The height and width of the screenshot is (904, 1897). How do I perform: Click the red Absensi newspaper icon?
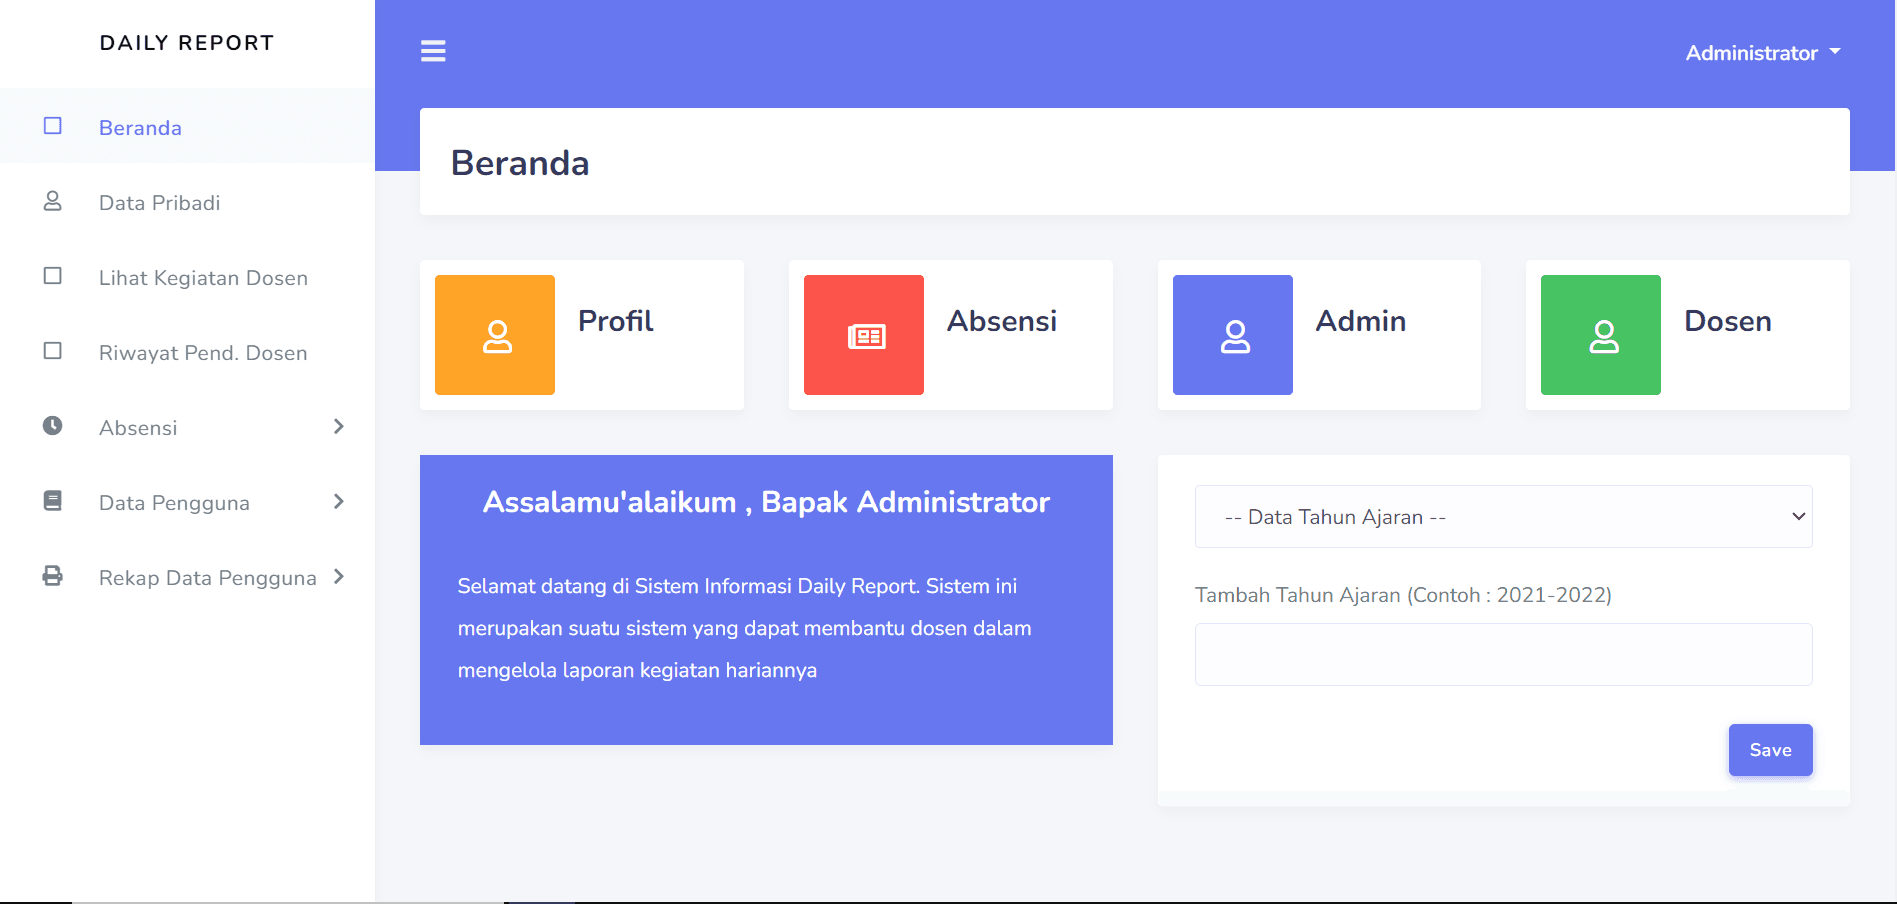pyautogui.click(x=864, y=336)
